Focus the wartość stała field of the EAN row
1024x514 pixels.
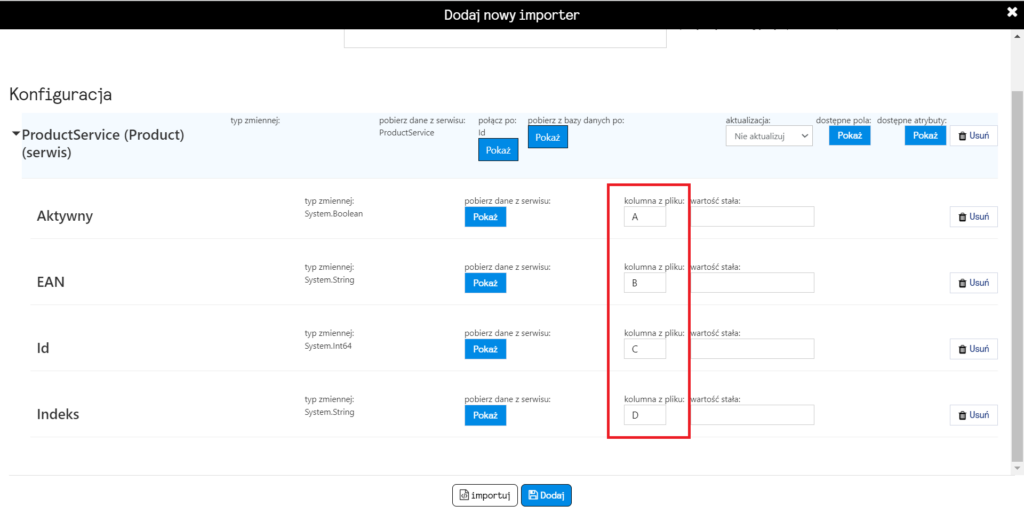752,283
